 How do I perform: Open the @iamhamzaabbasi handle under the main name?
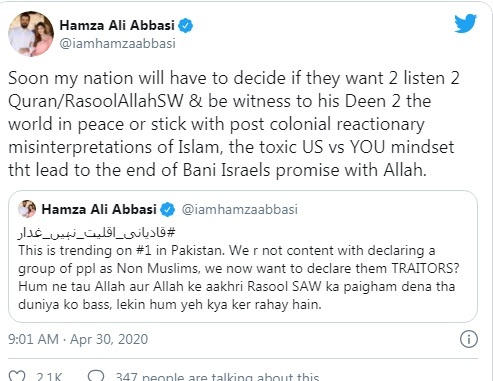117,43
